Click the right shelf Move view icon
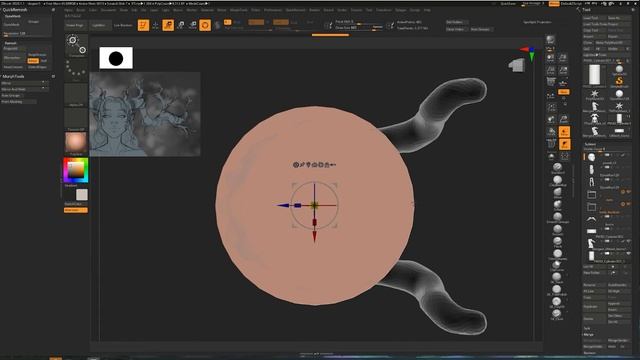Viewport: 640px width, 360px height. pyautogui.click(x=551, y=120)
